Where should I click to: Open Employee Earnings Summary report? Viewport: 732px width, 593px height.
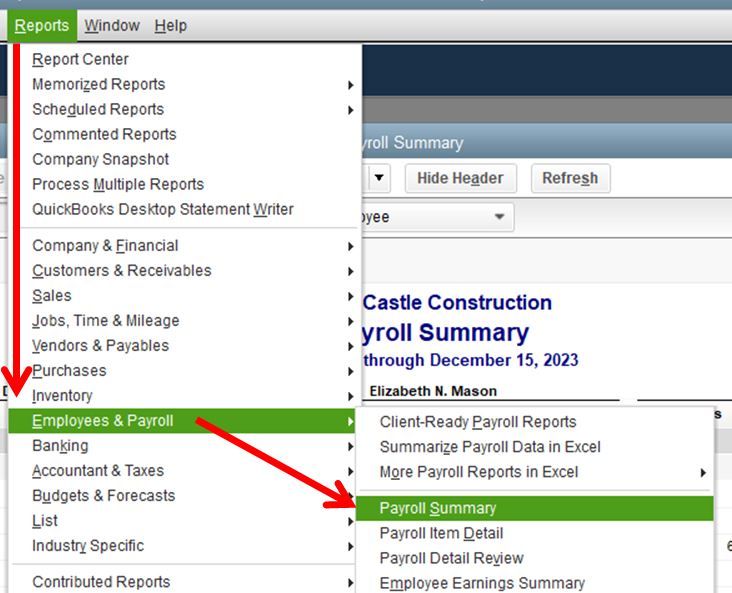535,583
